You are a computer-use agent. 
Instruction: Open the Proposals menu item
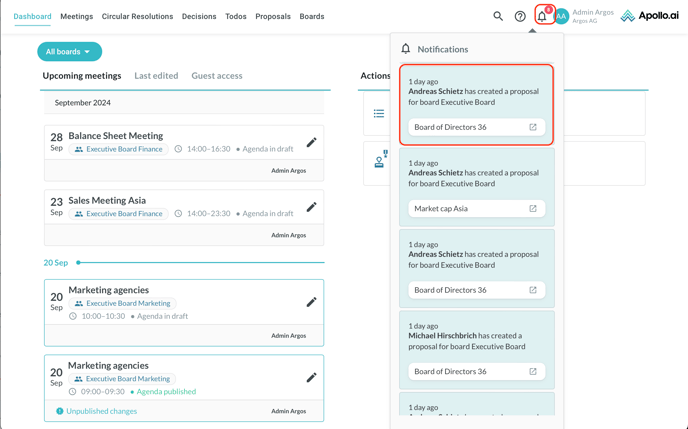pos(273,17)
